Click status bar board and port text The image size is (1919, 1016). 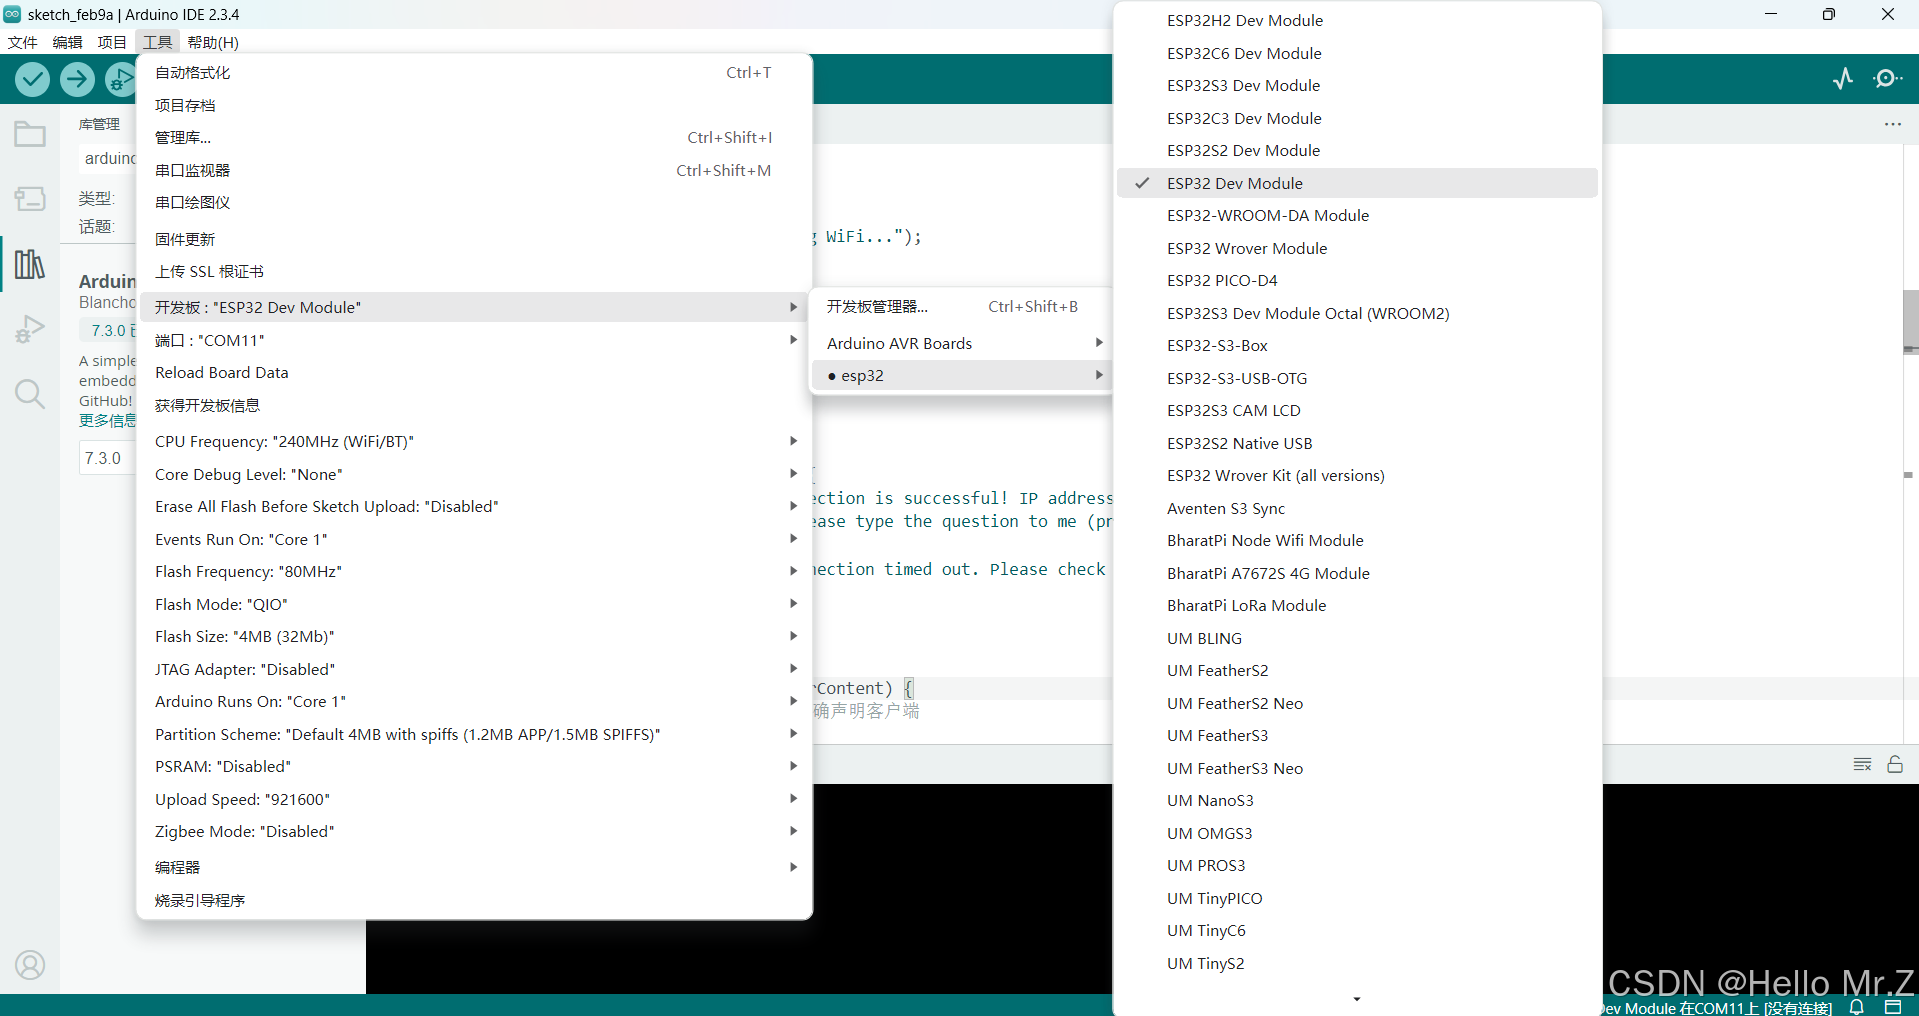tap(1717, 1008)
